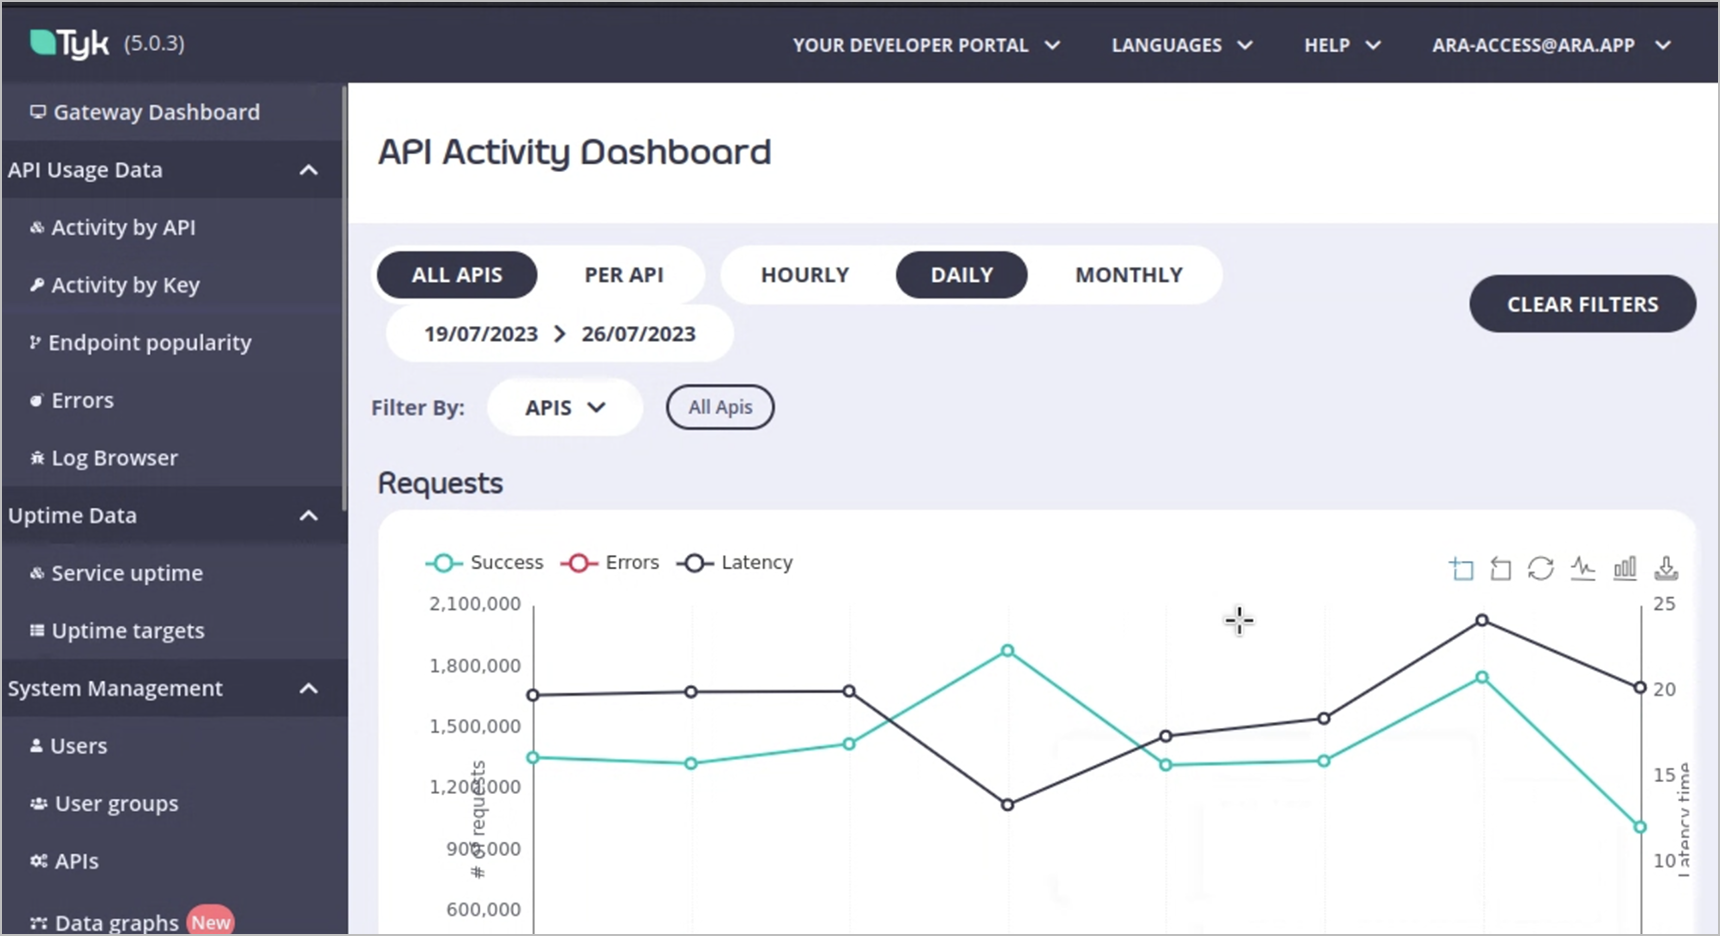This screenshot has width=1720, height=936.
Task: Click the Activity by Key key icon
Action: pos(37,285)
